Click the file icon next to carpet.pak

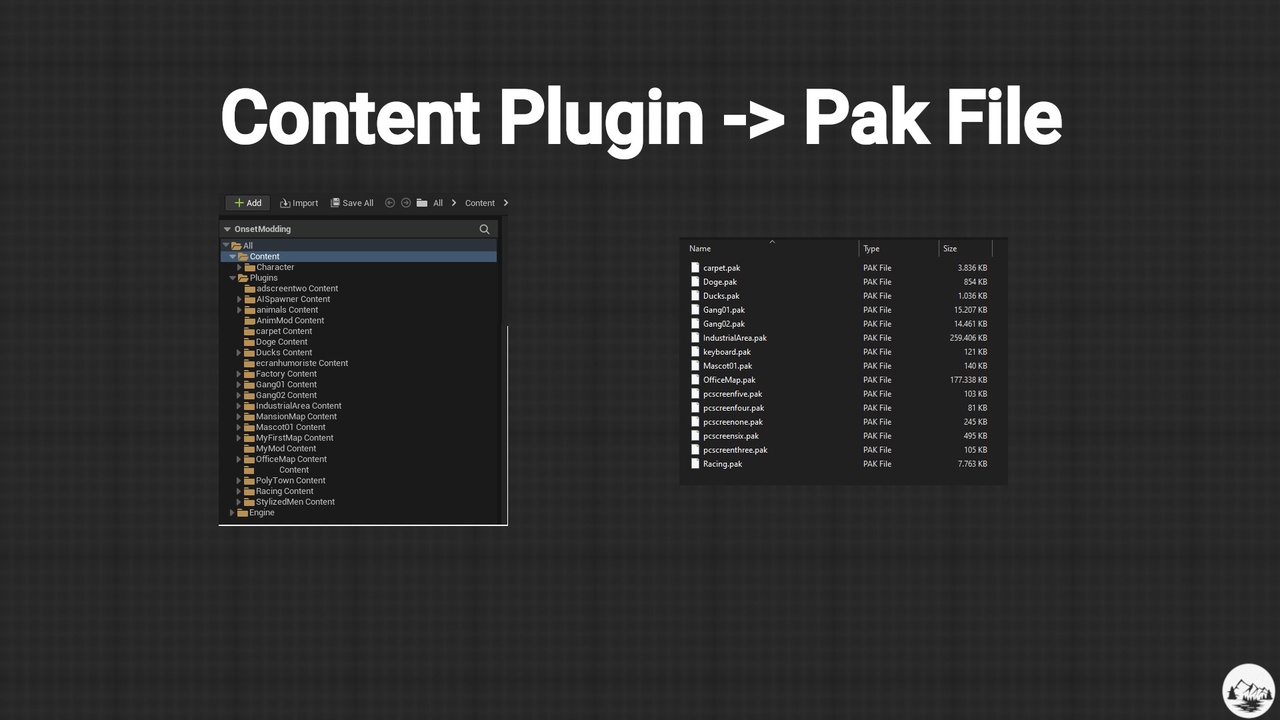pos(695,268)
